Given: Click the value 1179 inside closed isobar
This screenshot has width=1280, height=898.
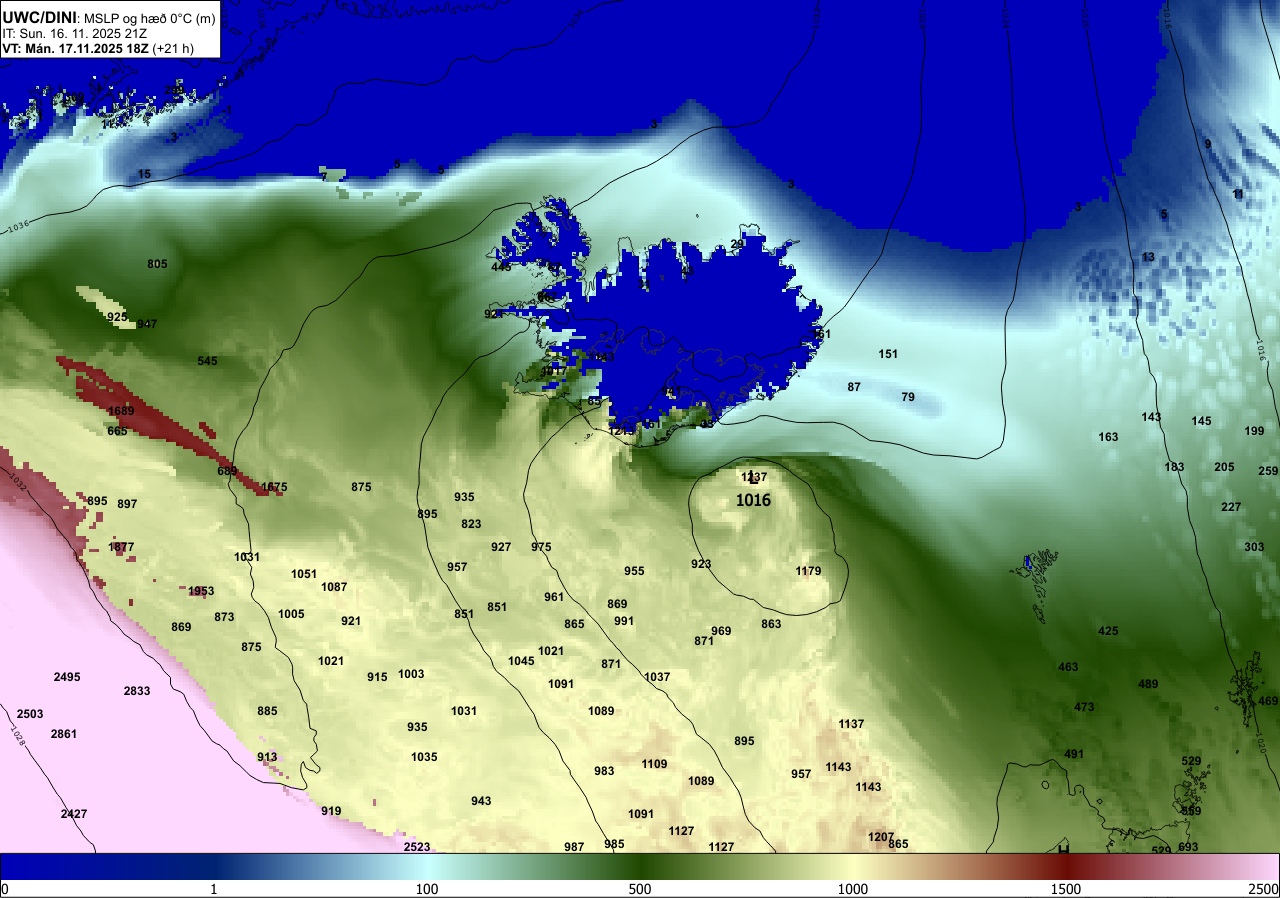Looking at the screenshot, I should (x=808, y=571).
